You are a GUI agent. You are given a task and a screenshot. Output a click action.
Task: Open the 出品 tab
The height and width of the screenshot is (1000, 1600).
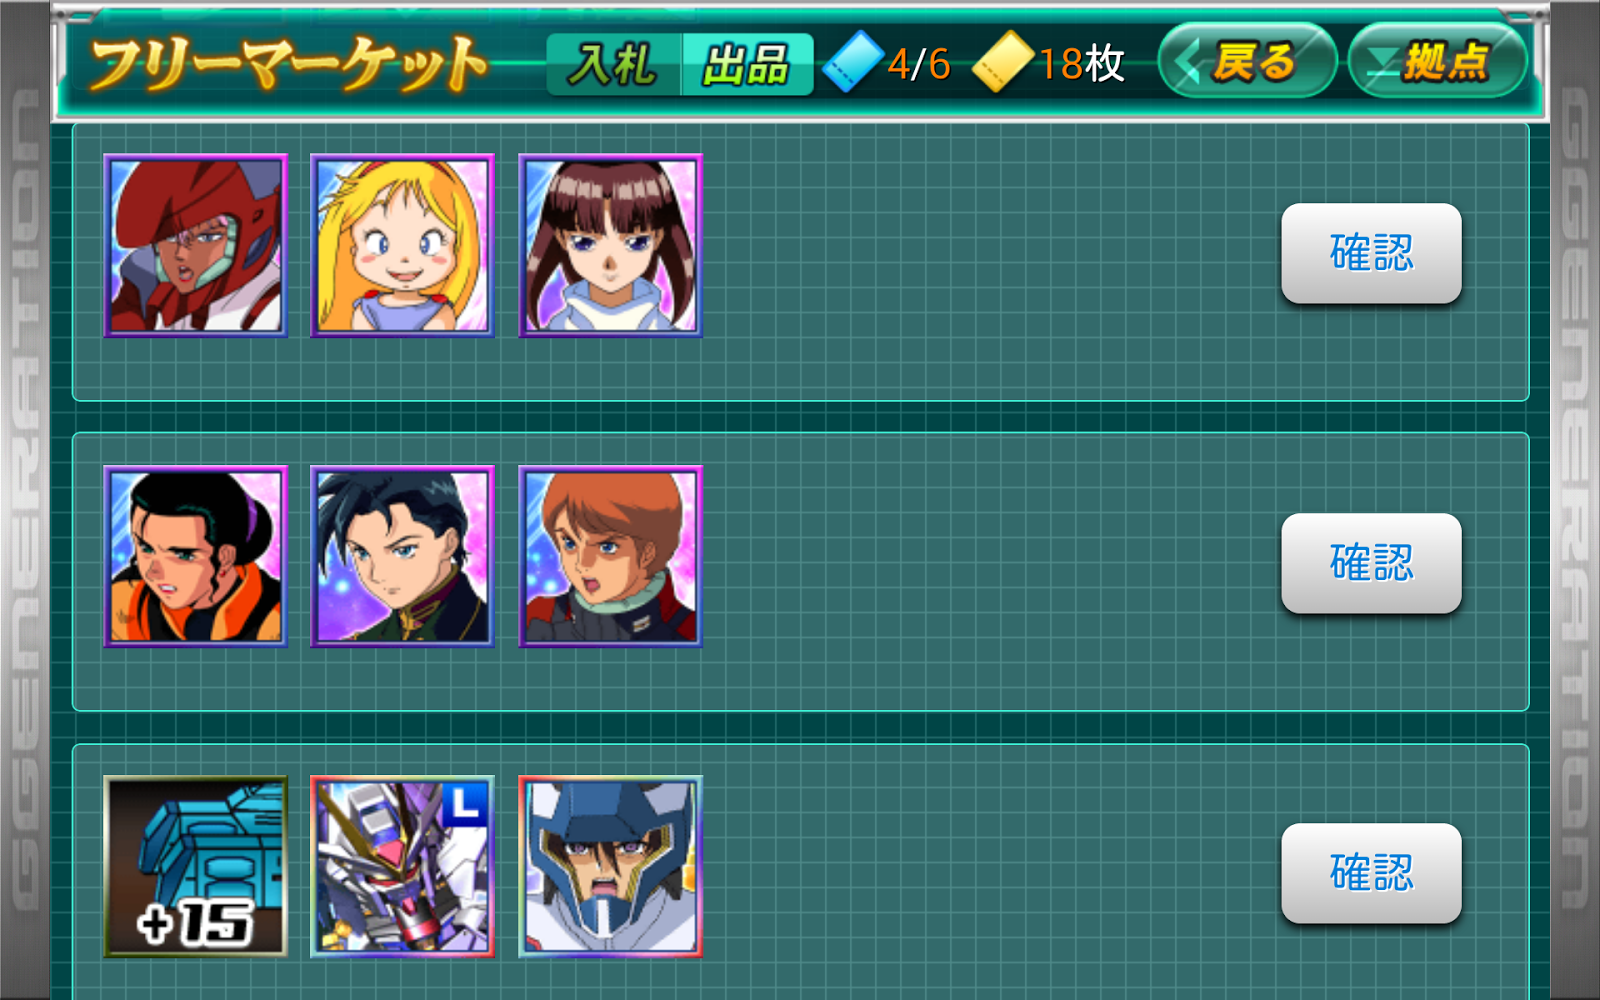(747, 65)
